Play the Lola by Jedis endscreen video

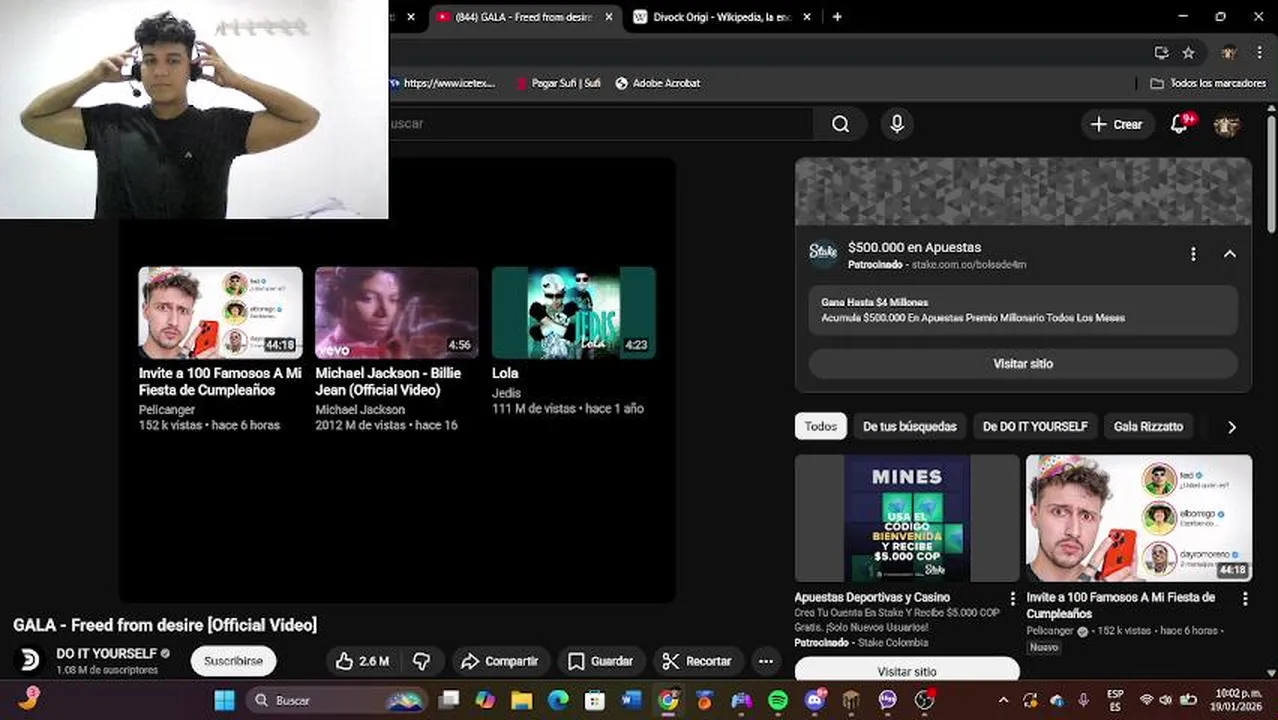[574, 312]
